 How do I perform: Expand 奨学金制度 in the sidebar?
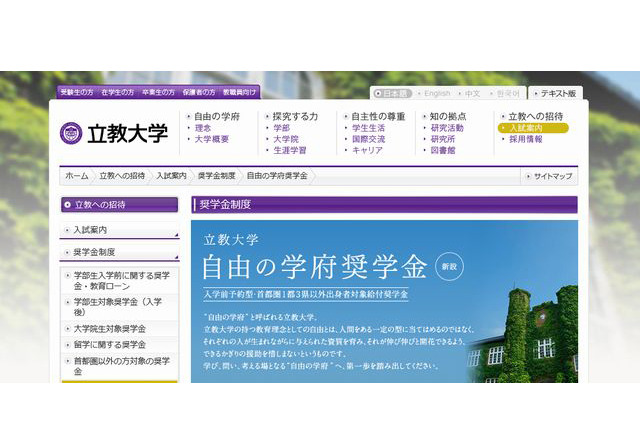click(x=120, y=253)
